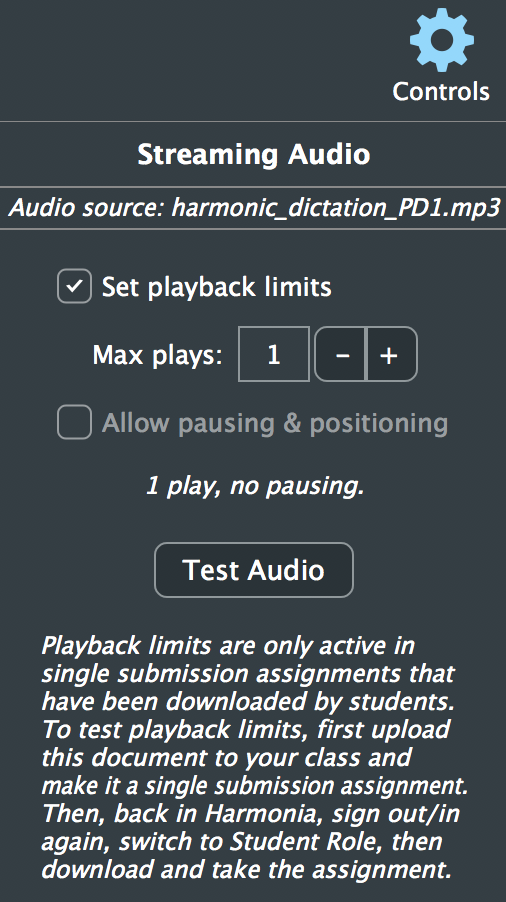Click the harmonic_dictation_PD1.mp3 file name
Viewport: 506px width, 902px height.
coord(336,208)
